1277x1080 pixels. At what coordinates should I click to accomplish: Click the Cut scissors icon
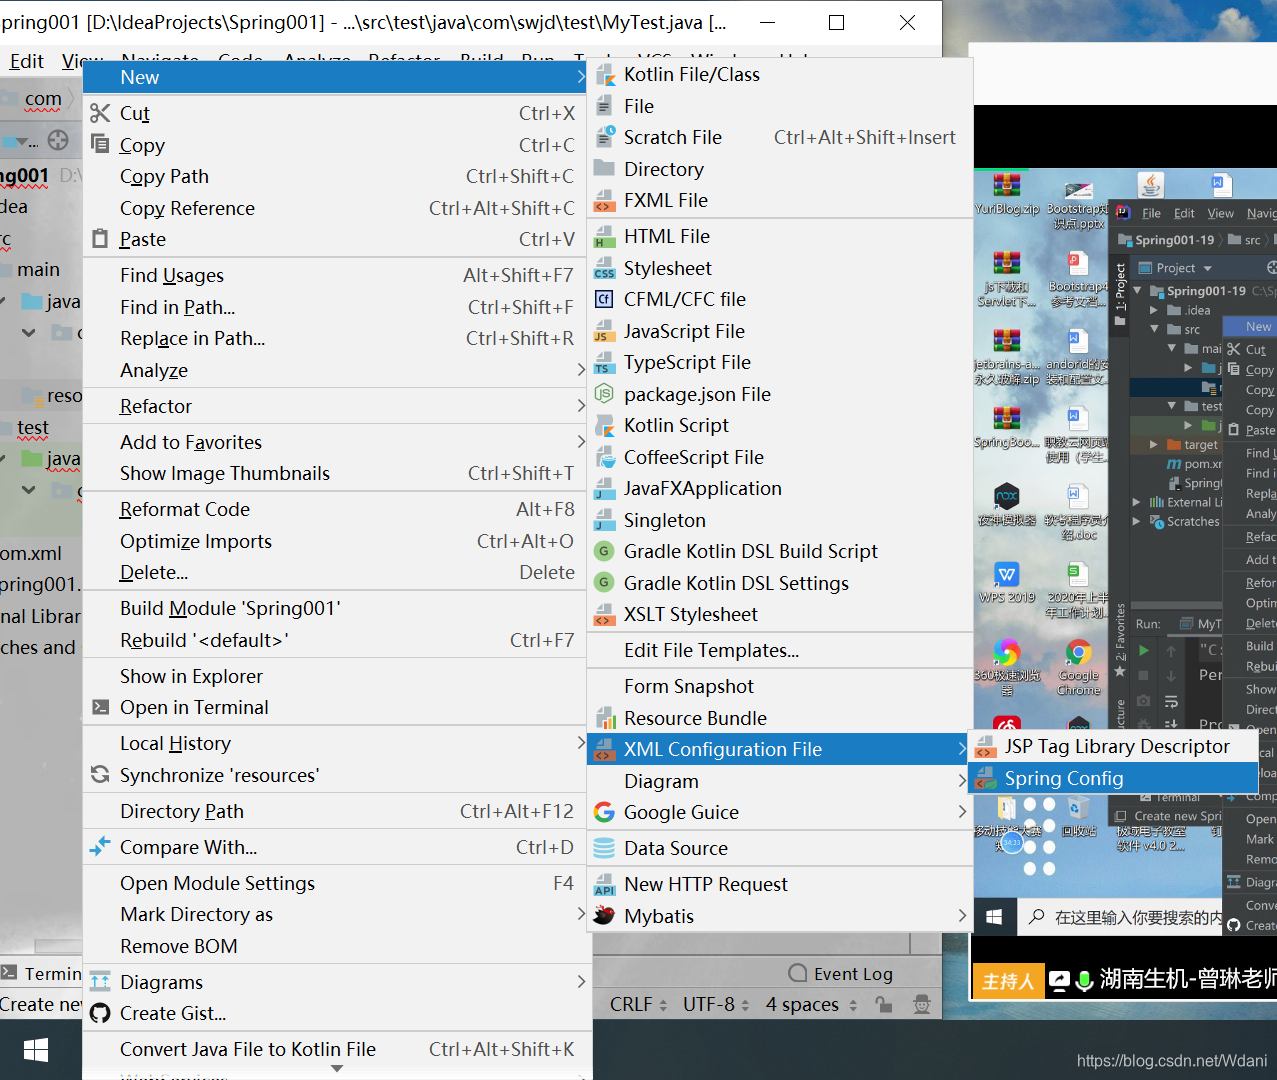pos(100,113)
